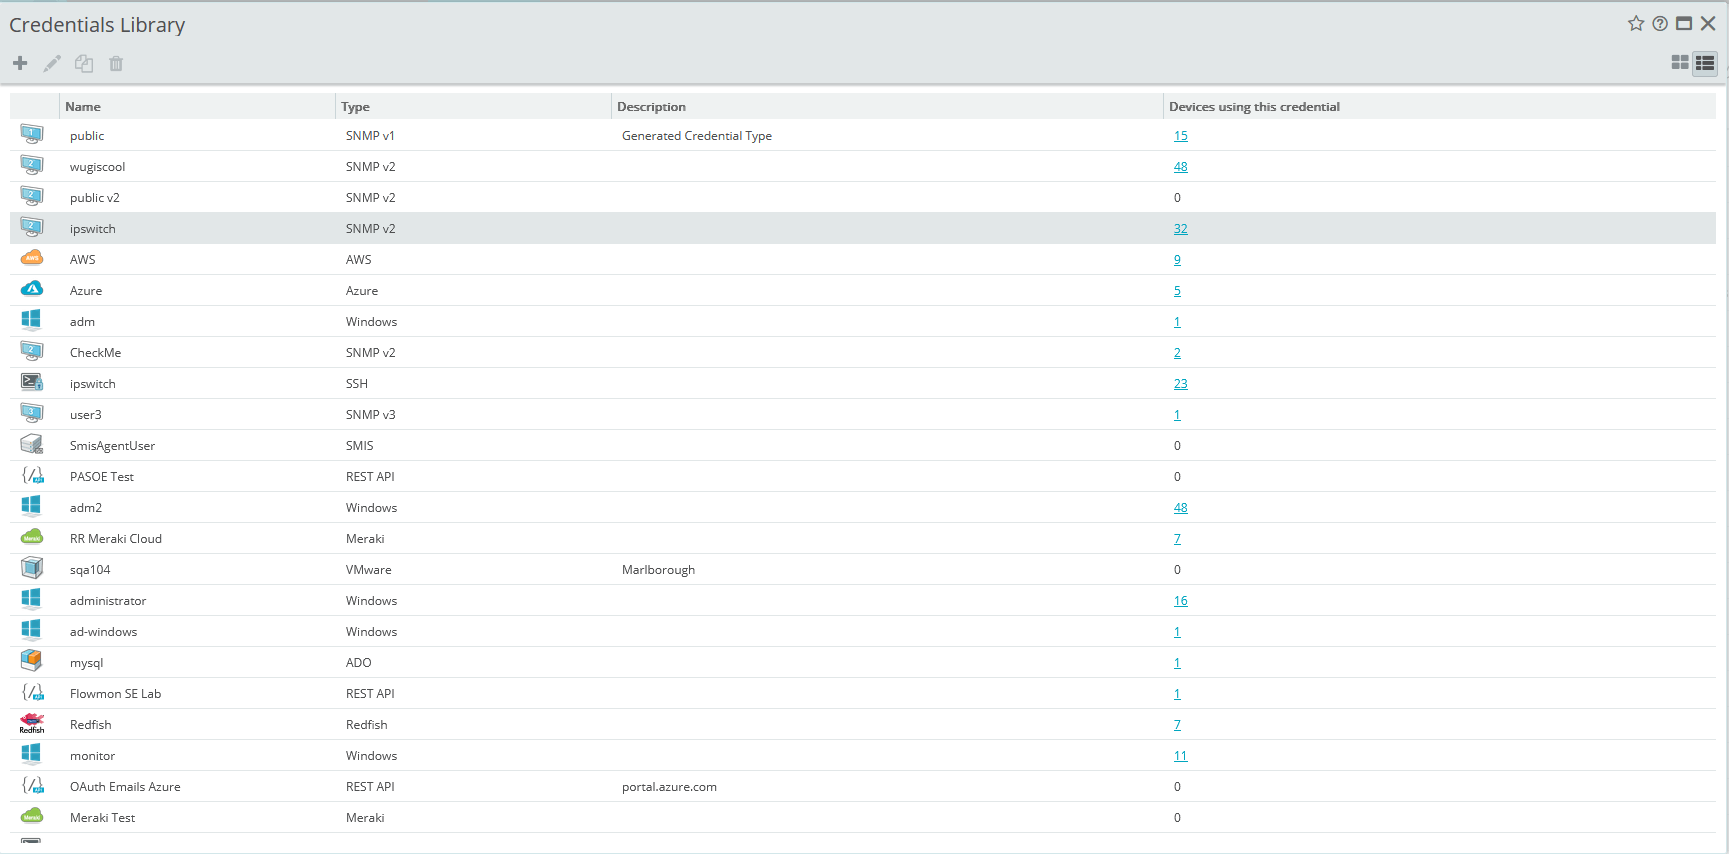Viewport: 1729px width, 854px height.
Task: Click Windows icon beside administrator
Action: [32, 599]
